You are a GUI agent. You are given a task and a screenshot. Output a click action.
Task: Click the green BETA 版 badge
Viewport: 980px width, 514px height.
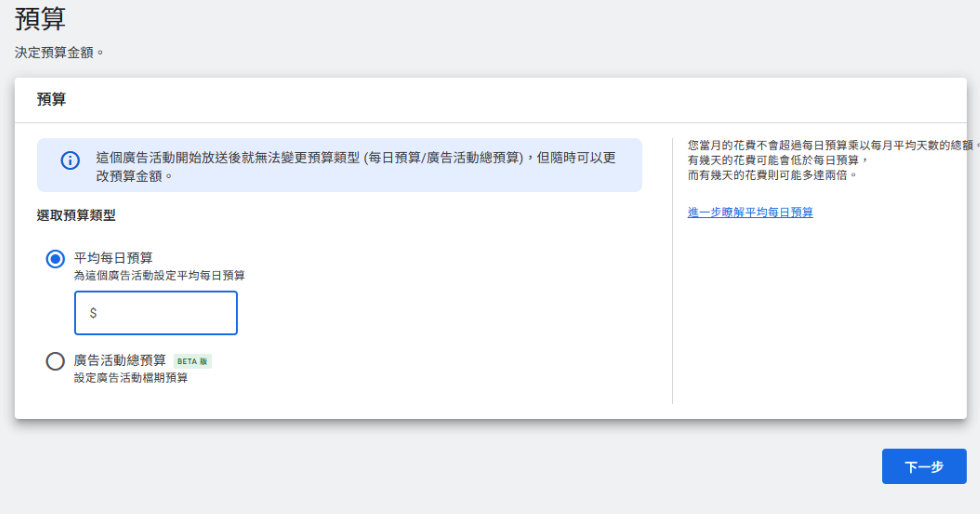193,361
